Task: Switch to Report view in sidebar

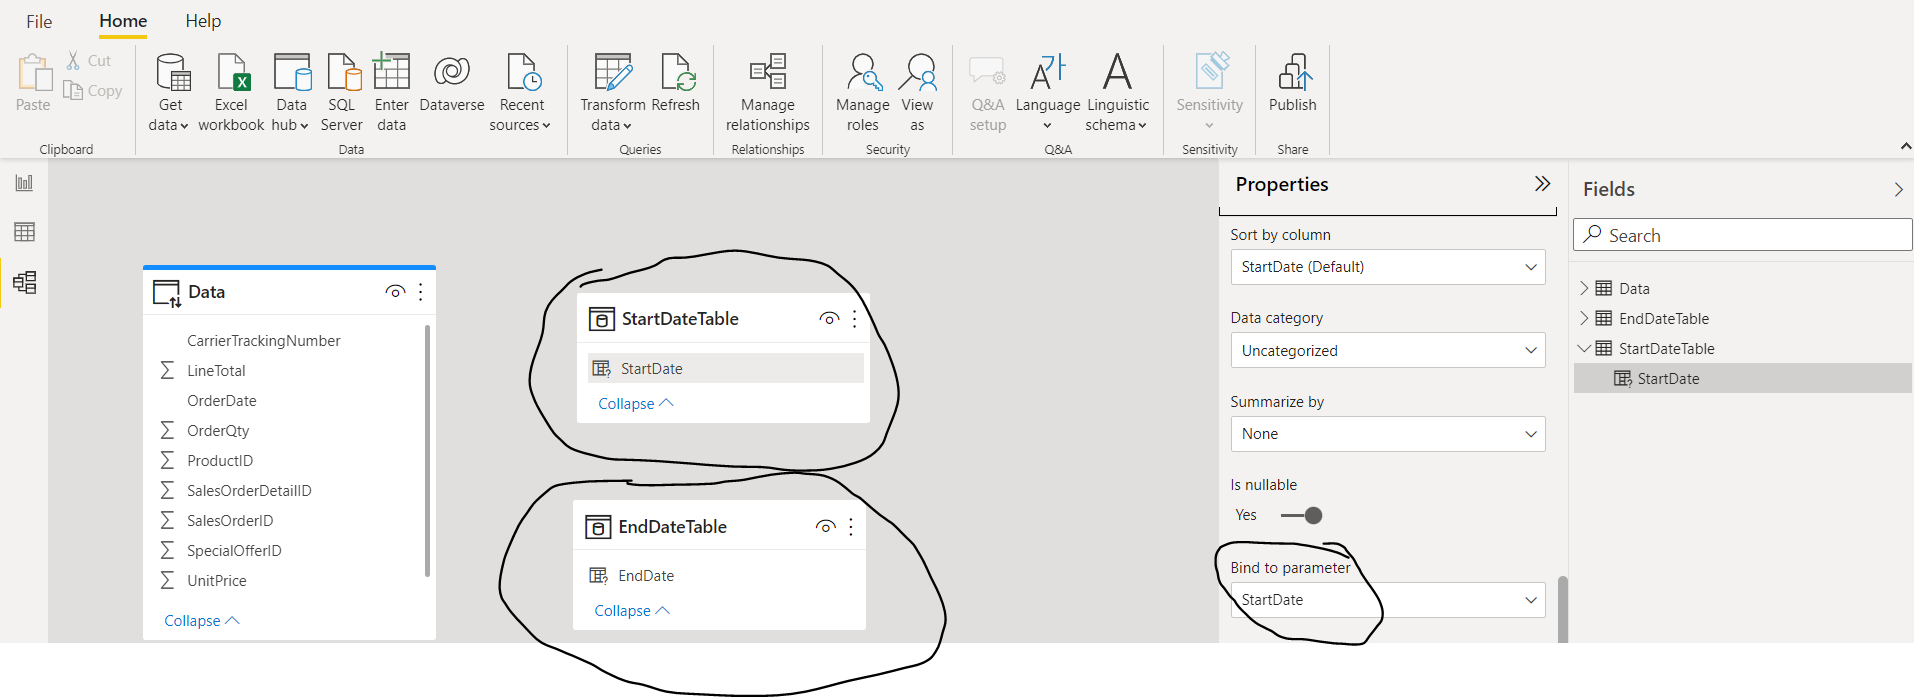Action: (24, 183)
